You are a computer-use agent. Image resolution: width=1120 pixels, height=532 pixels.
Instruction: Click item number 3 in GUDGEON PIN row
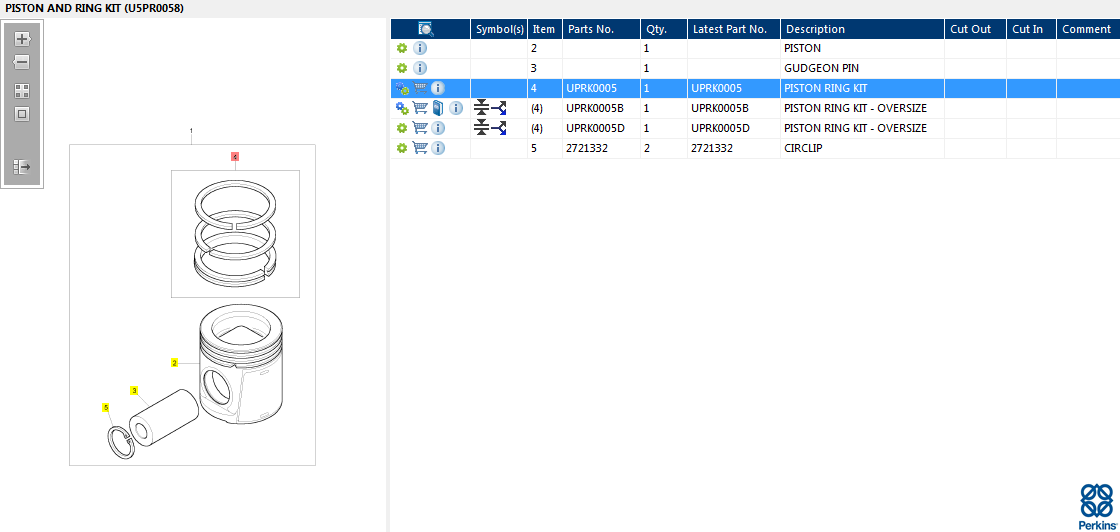[534, 69]
